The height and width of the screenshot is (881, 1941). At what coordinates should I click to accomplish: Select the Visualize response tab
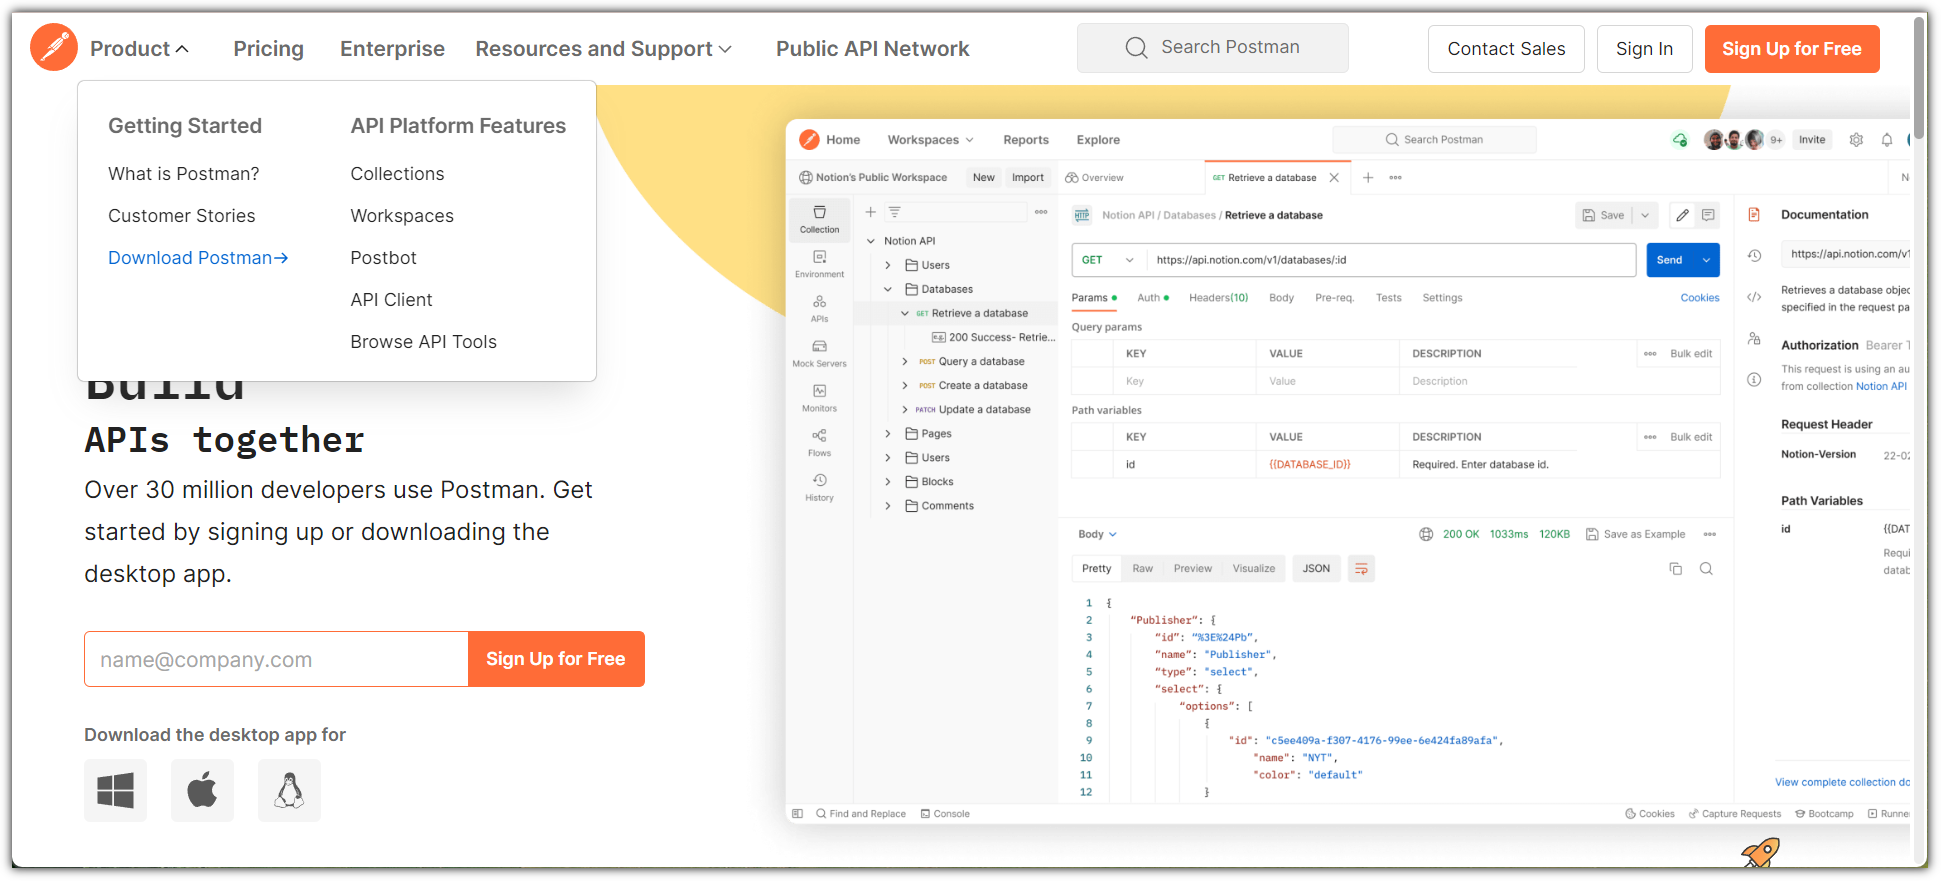pyautogui.click(x=1253, y=568)
